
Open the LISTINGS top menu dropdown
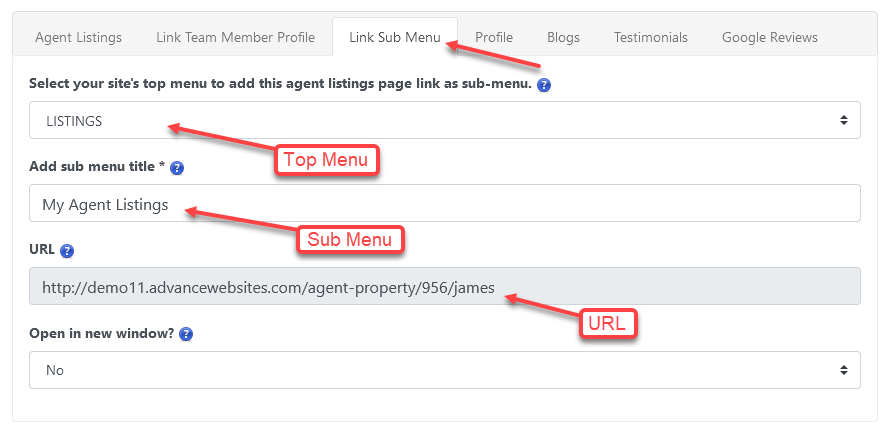point(444,121)
